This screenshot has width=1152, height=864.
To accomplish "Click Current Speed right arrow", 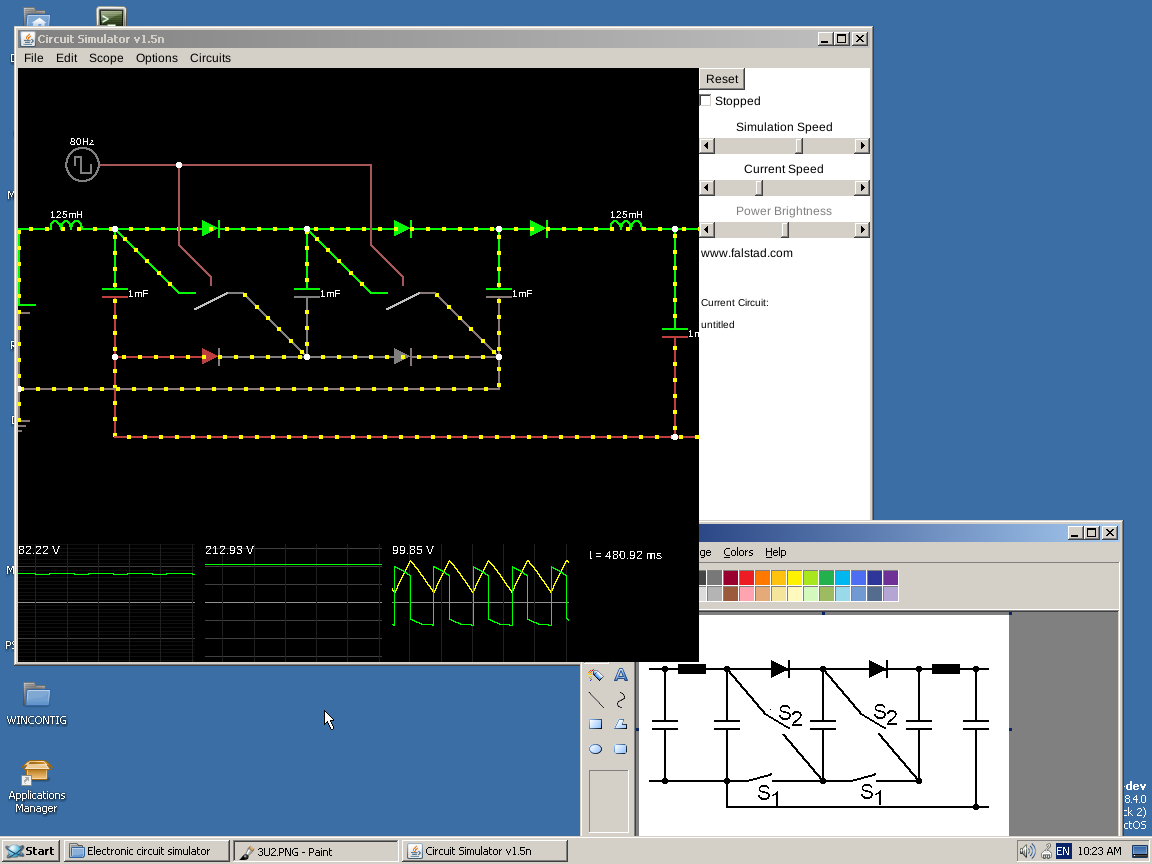I will [x=863, y=188].
